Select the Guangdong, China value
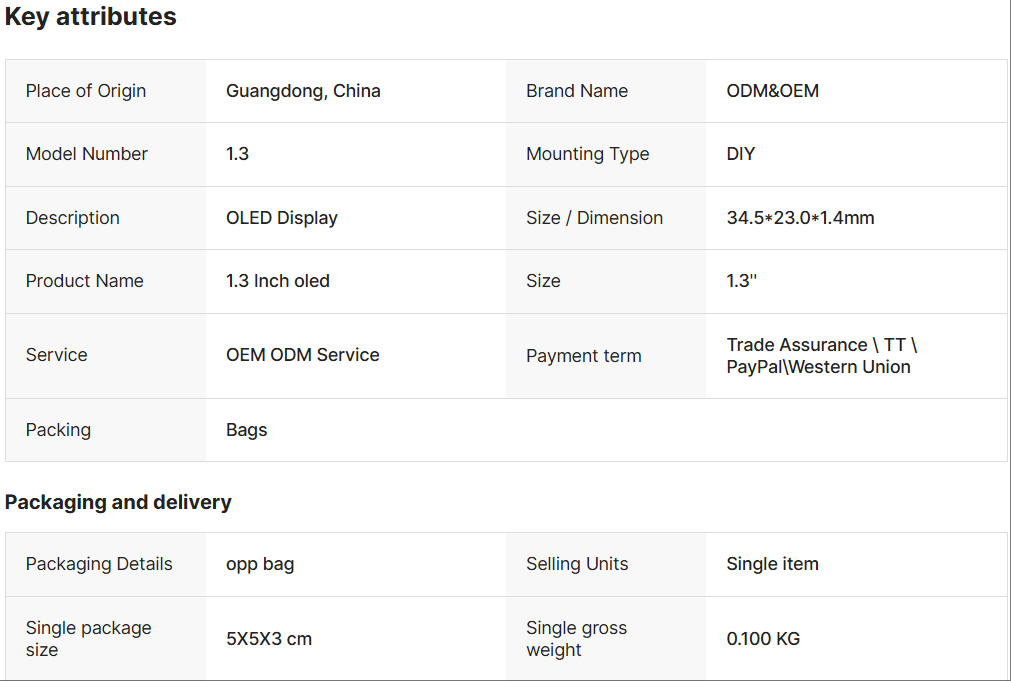This screenshot has height=681, width=1011. pyautogui.click(x=303, y=91)
